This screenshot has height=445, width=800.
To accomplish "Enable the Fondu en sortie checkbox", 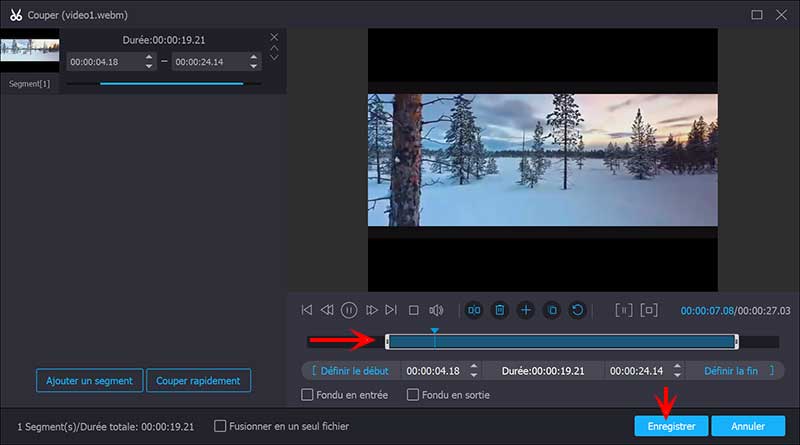I will tap(413, 395).
